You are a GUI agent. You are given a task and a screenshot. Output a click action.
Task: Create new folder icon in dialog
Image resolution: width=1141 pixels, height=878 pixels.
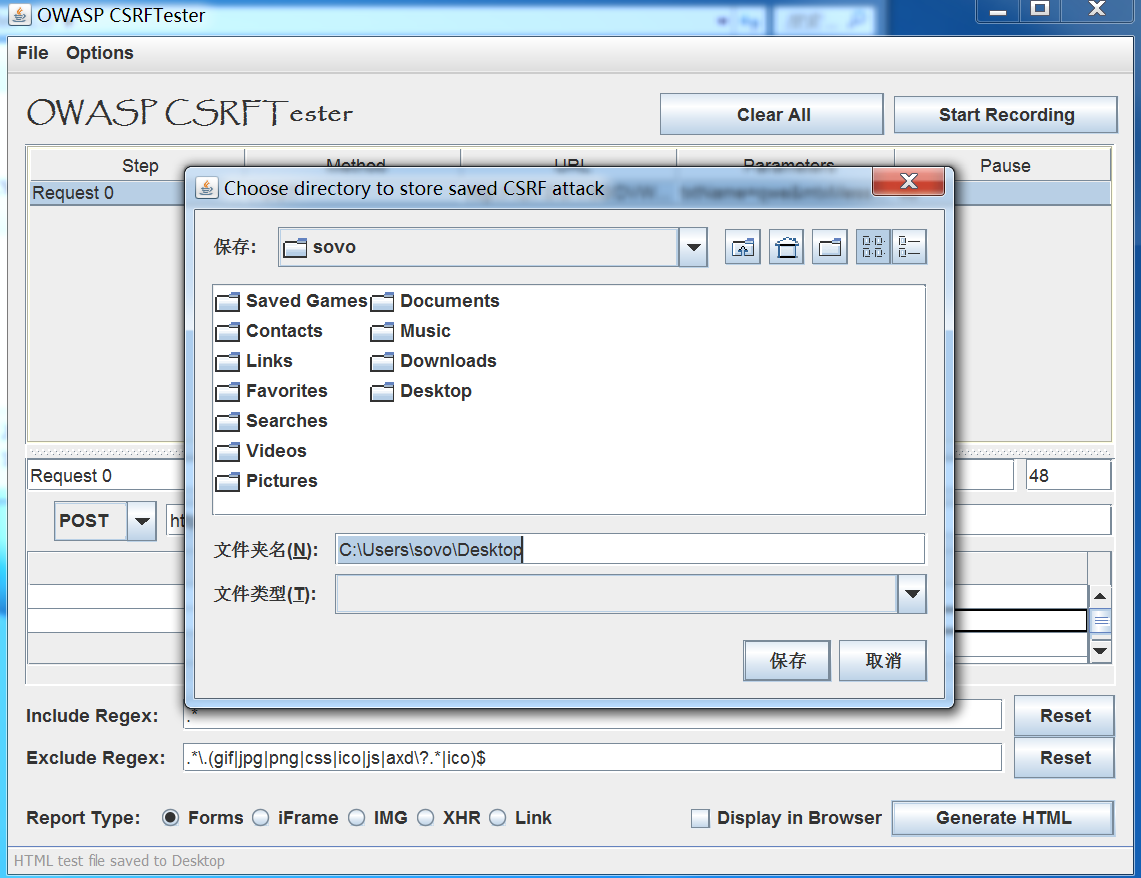830,247
